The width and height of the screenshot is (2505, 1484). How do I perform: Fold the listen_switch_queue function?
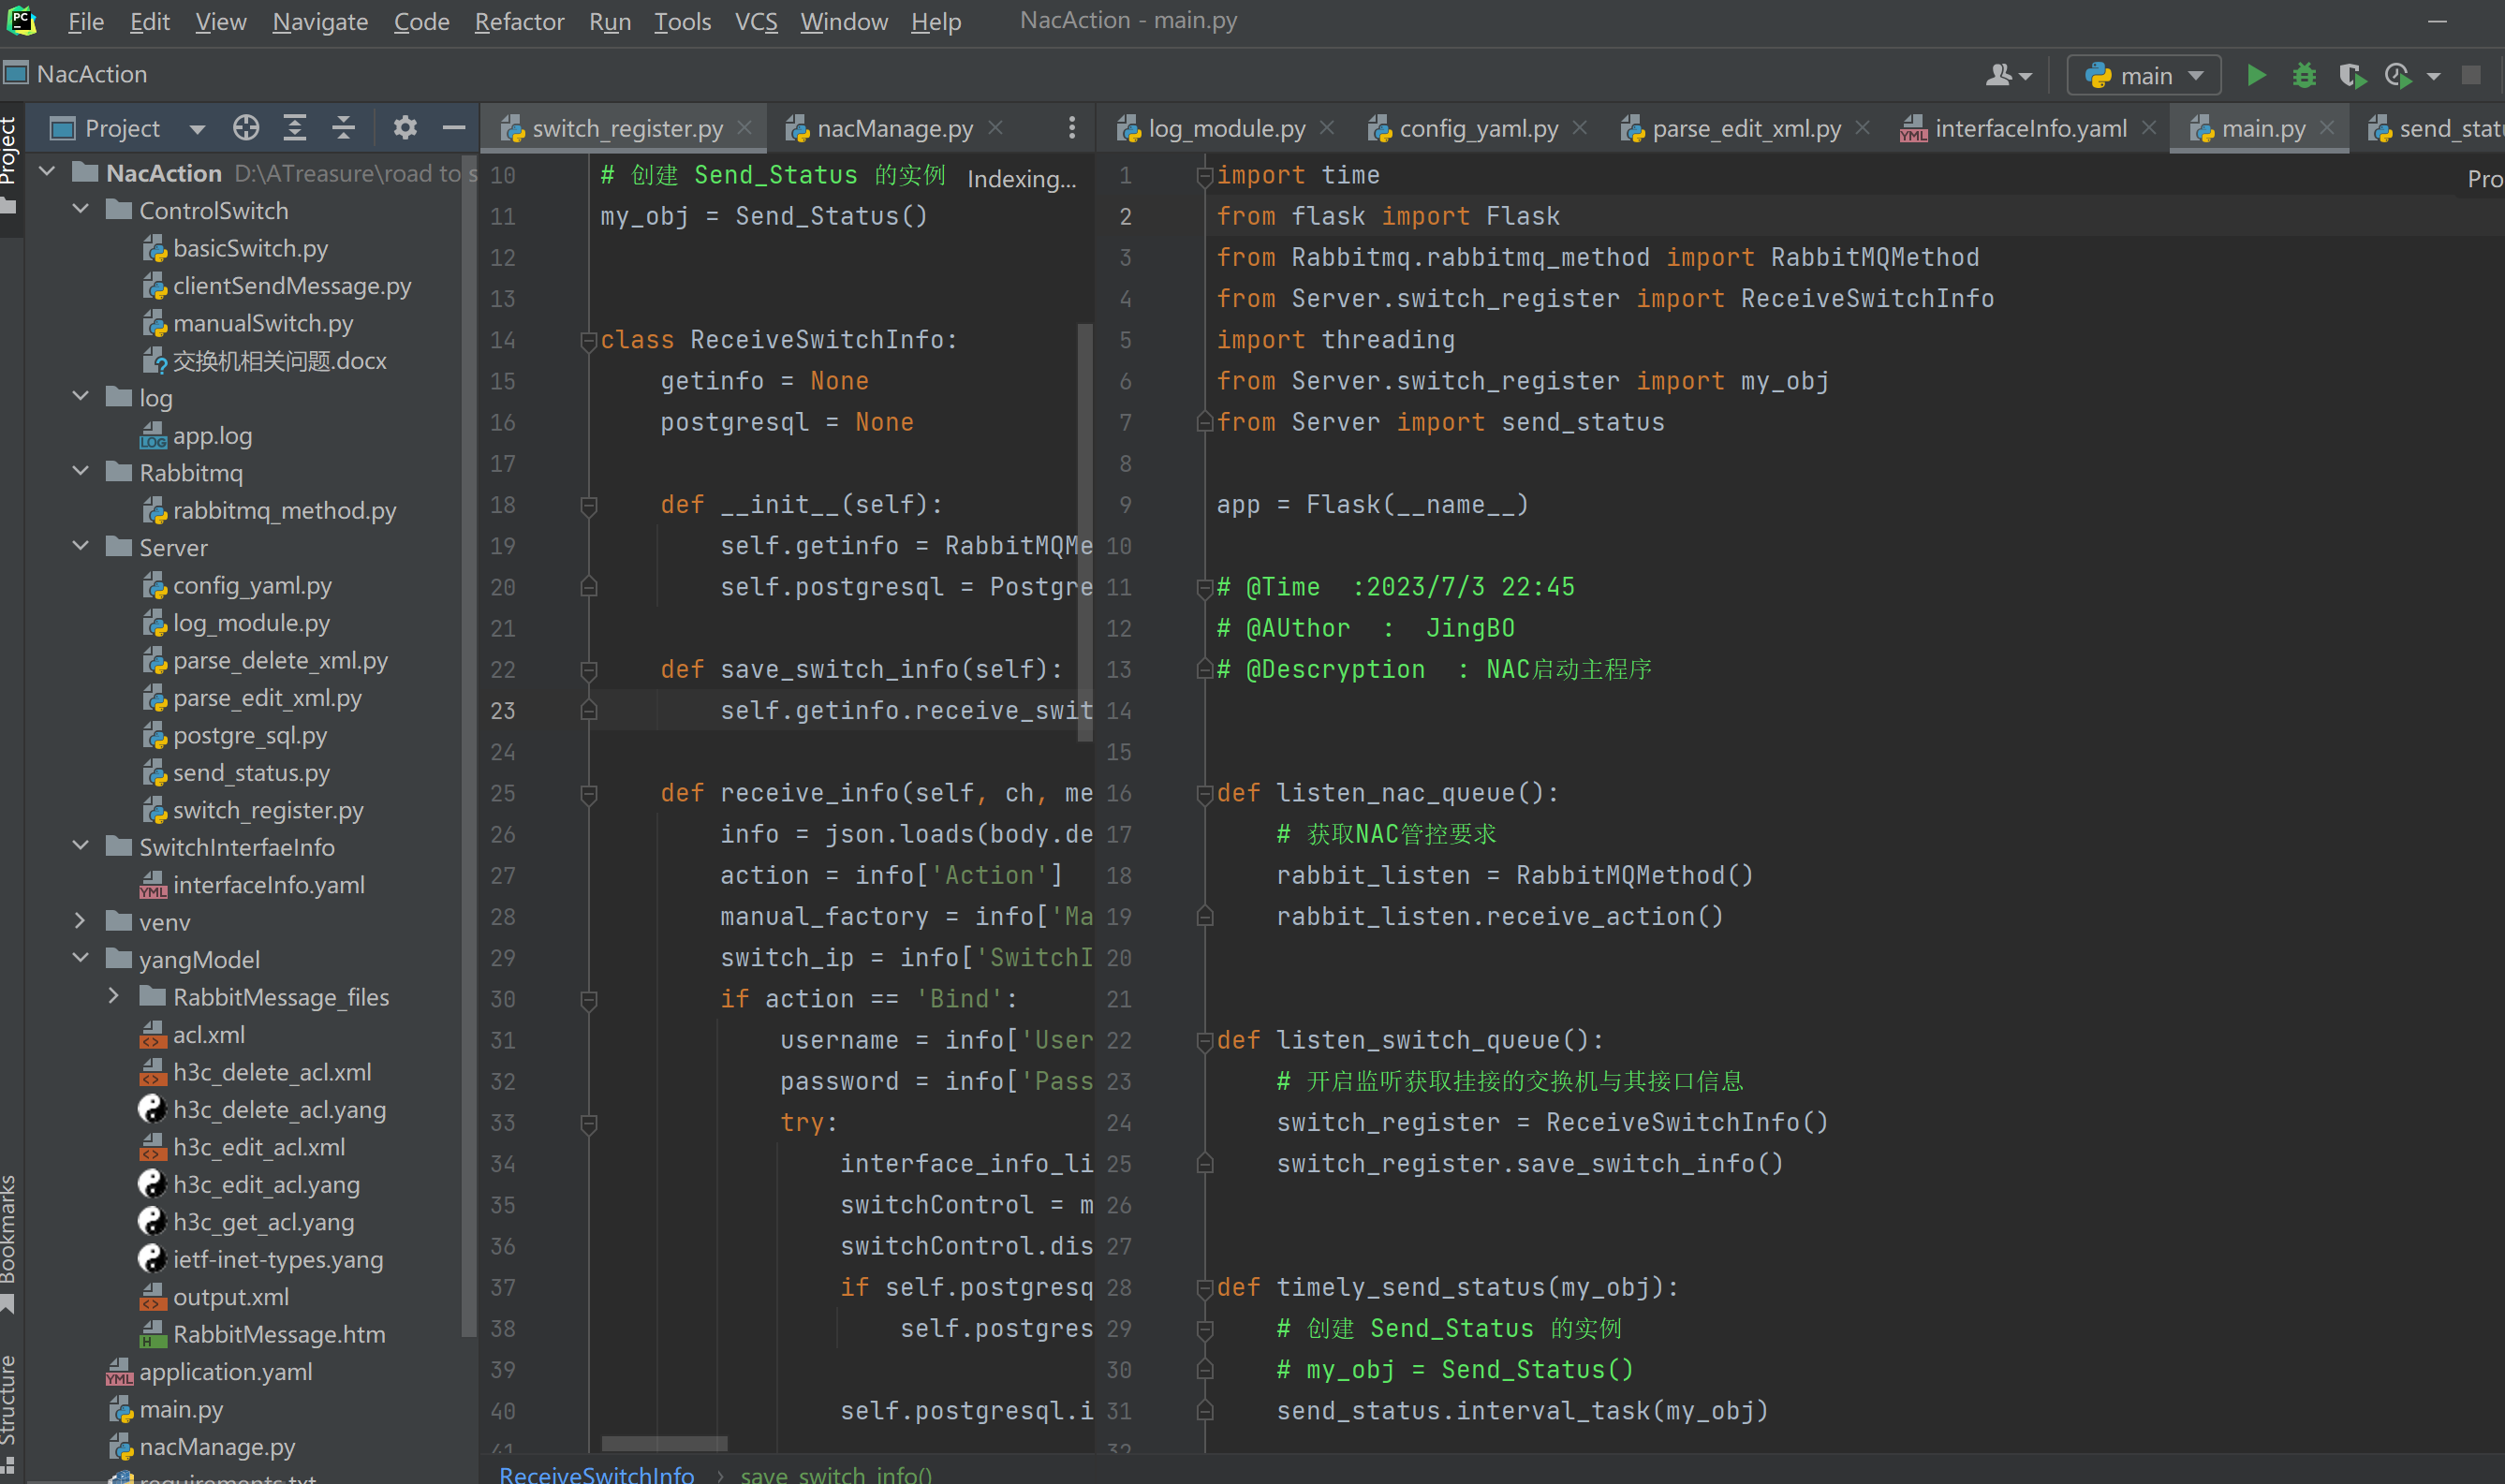pyautogui.click(x=1204, y=1041)
